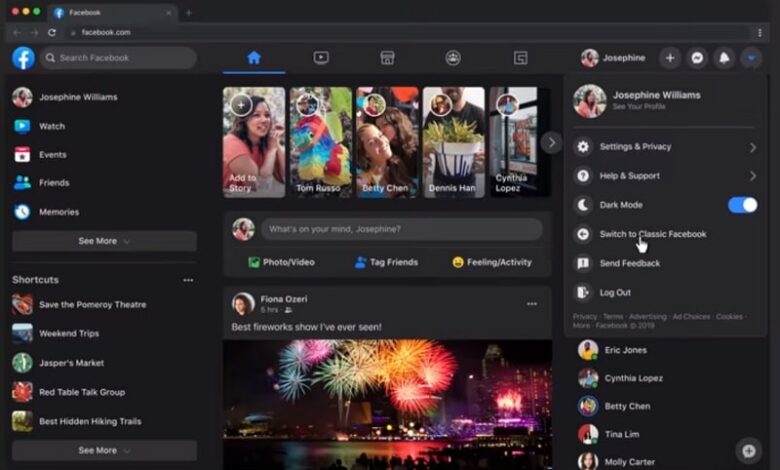Open the Facebook logo home link

pyautogui.click(x=23, y=58)
